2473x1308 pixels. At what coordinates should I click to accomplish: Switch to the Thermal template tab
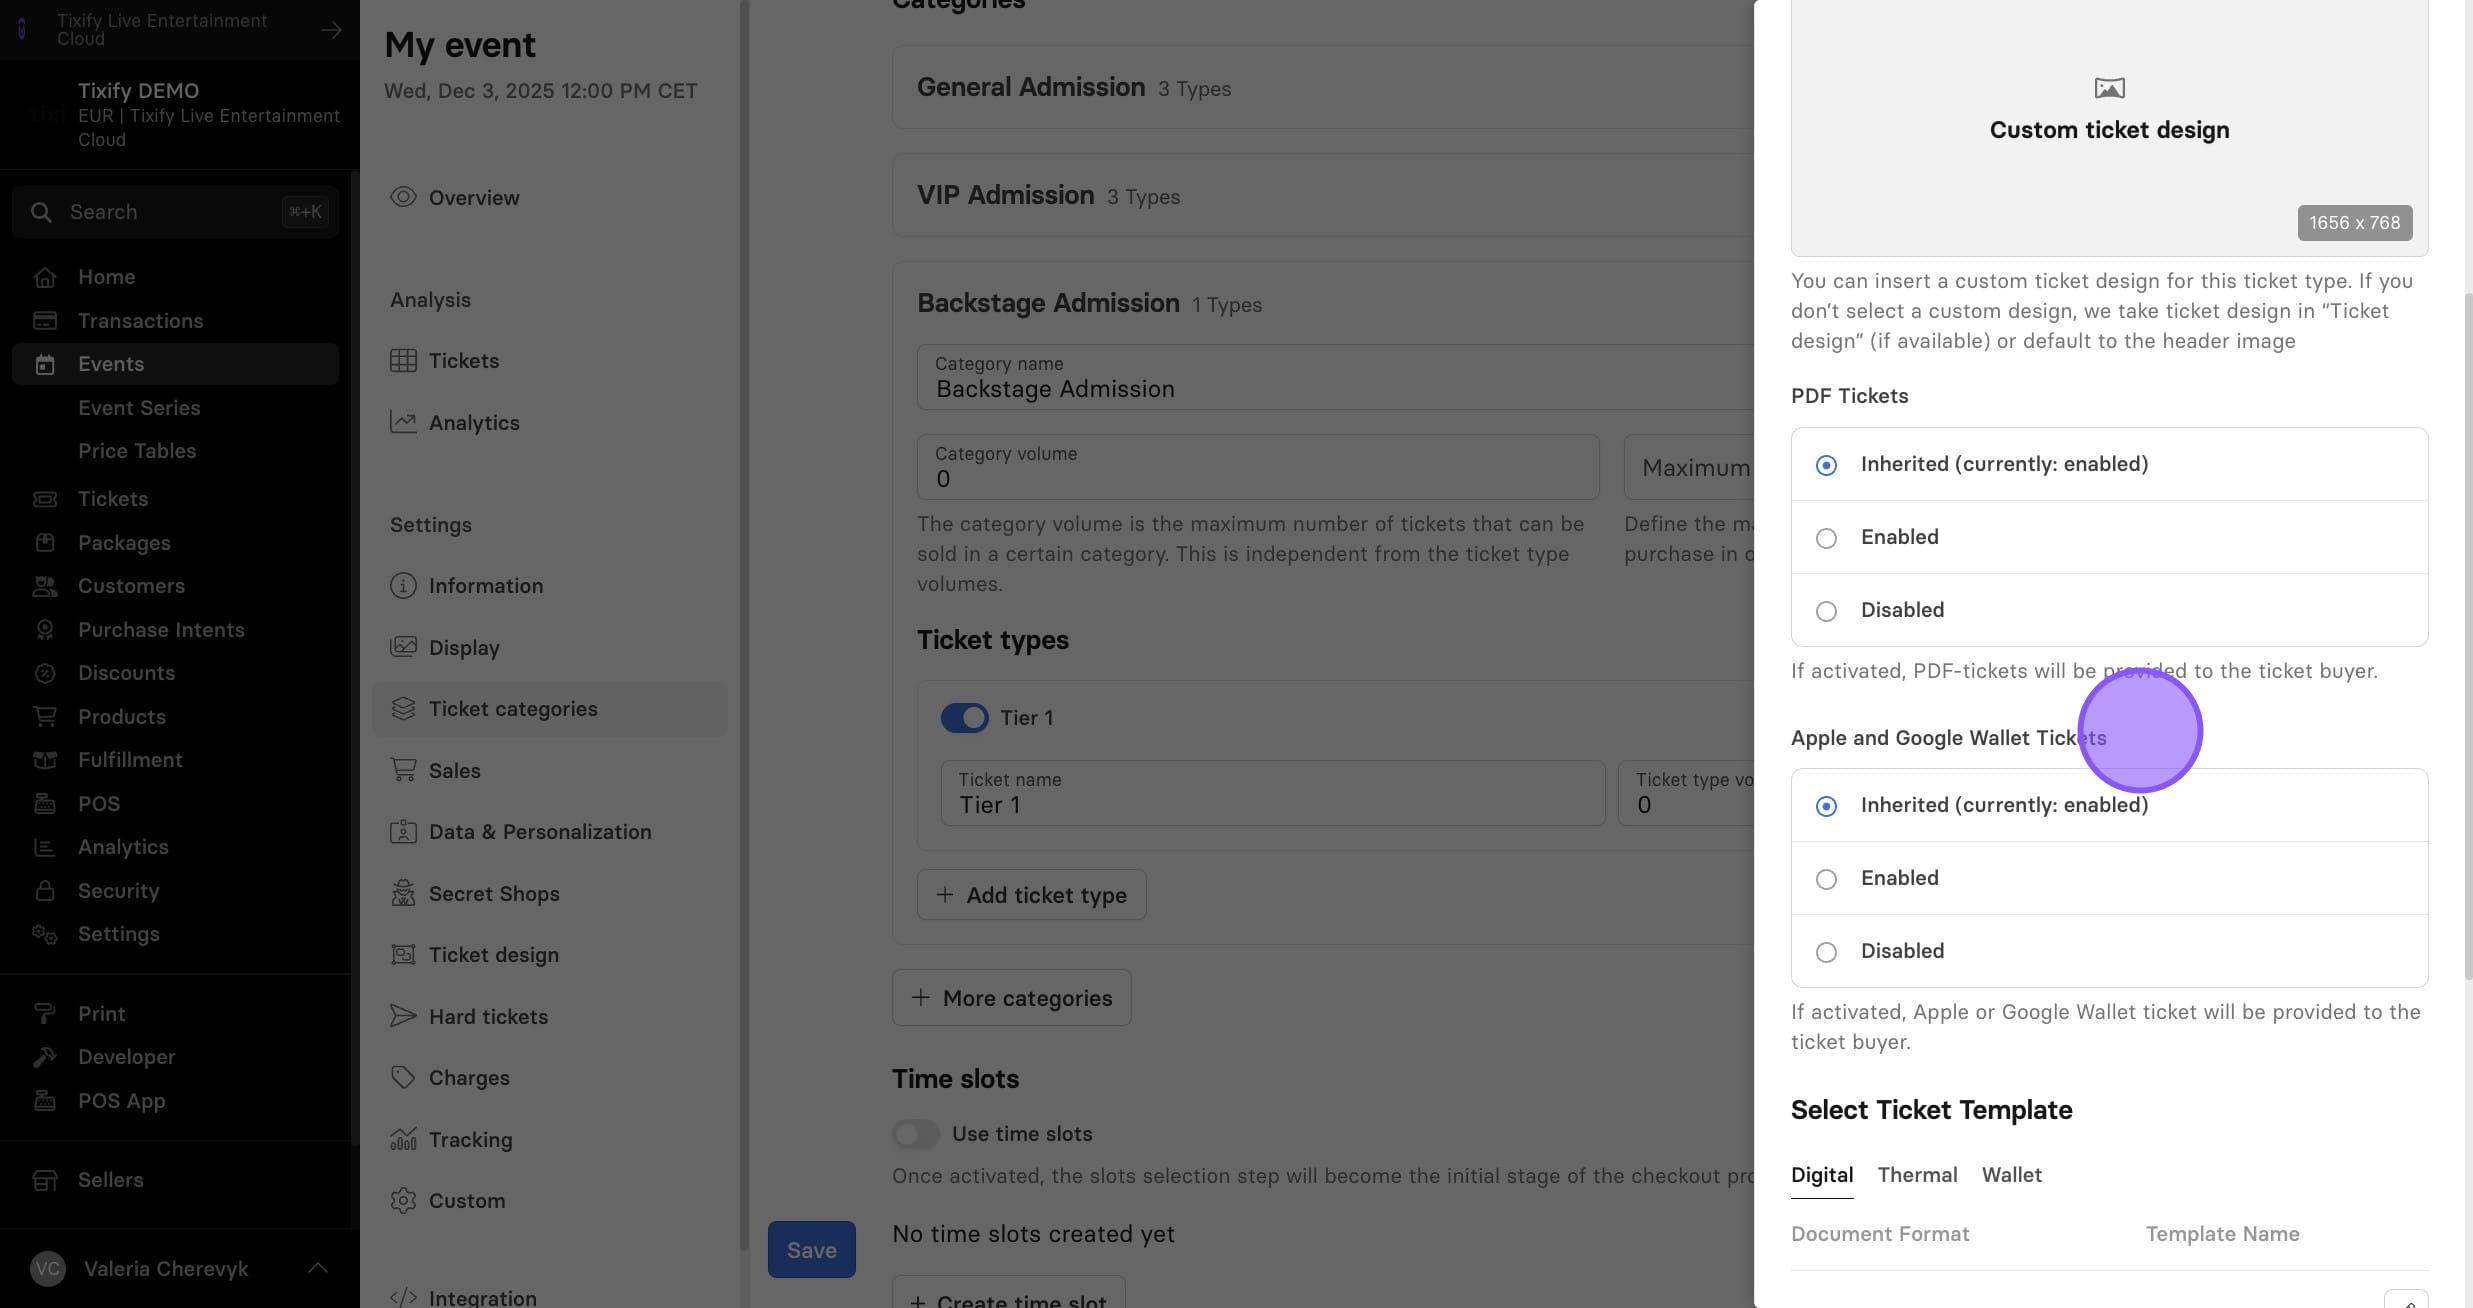coord(1917,1175)
